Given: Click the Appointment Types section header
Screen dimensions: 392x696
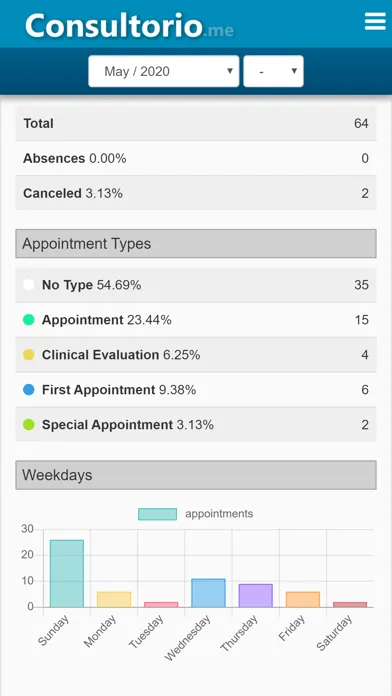Looking at the screenshot, I should click(x=196, y=244).
